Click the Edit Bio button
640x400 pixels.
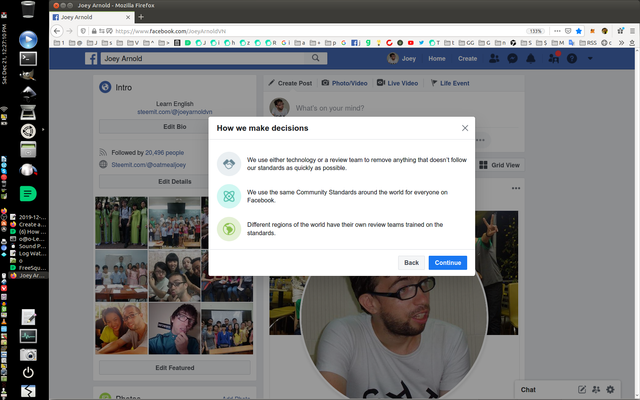coord(175,127)
